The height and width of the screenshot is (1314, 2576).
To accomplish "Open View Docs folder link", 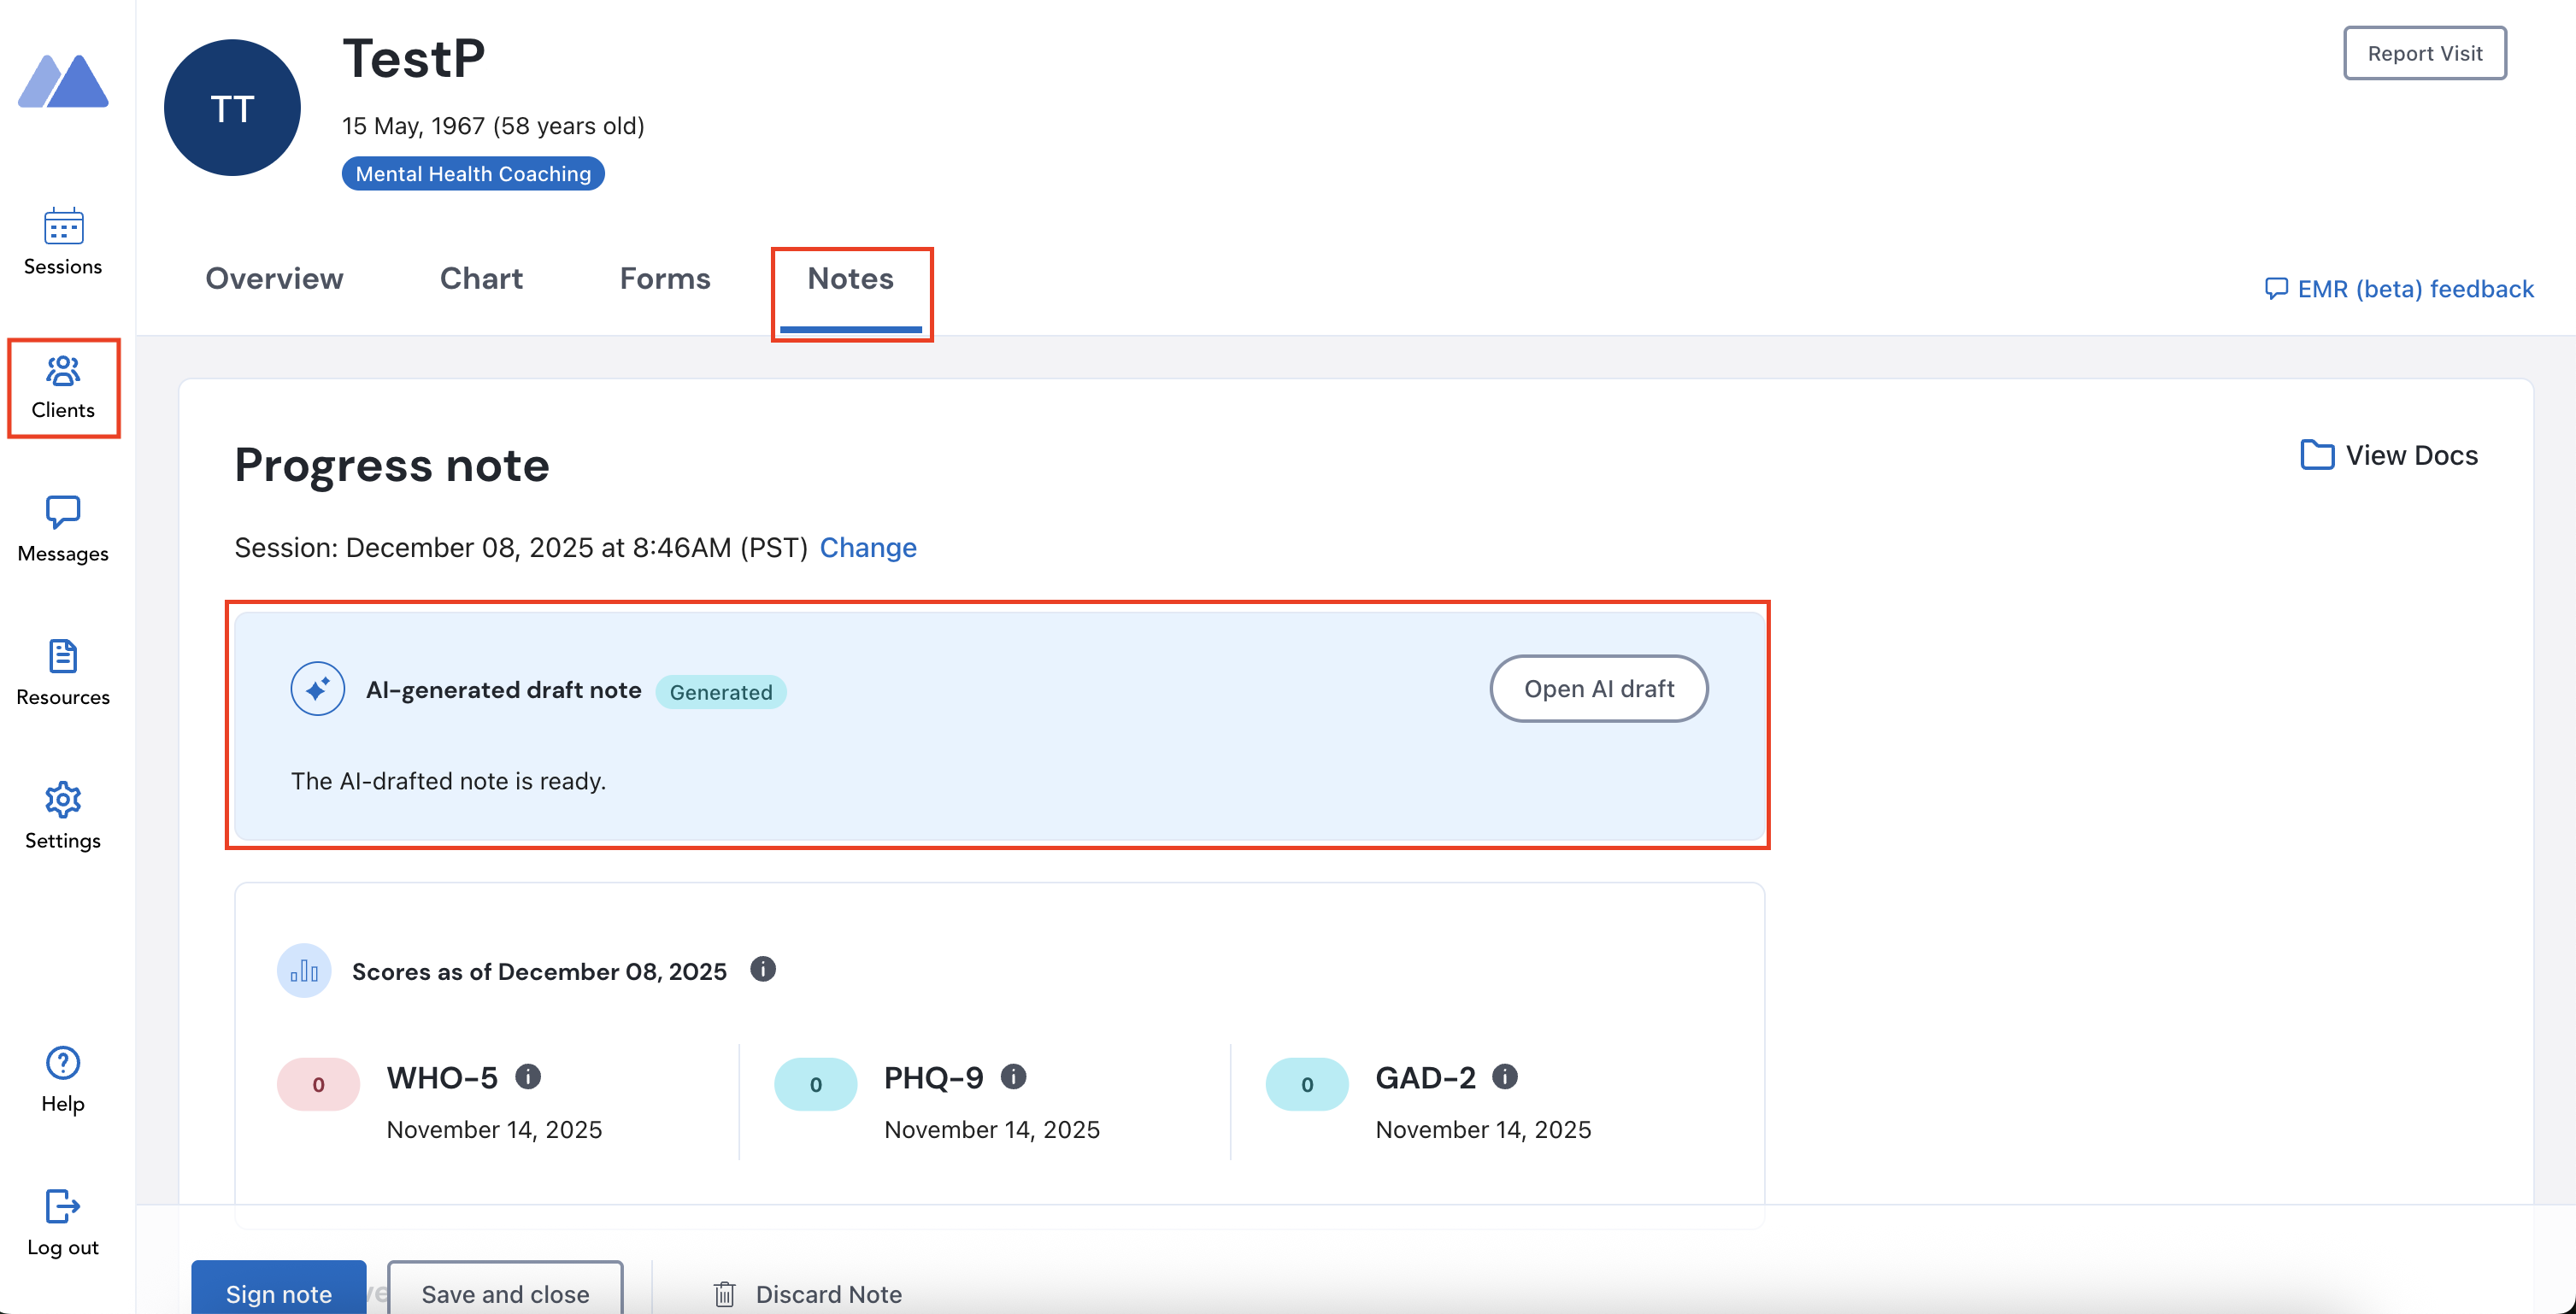I will 2389,455.
